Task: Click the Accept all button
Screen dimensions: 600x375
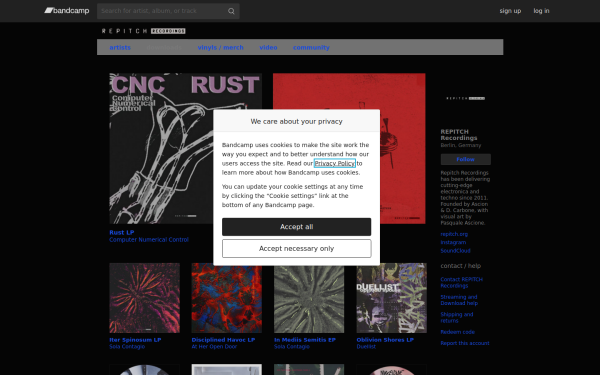Action: click(x=297, y=227)
